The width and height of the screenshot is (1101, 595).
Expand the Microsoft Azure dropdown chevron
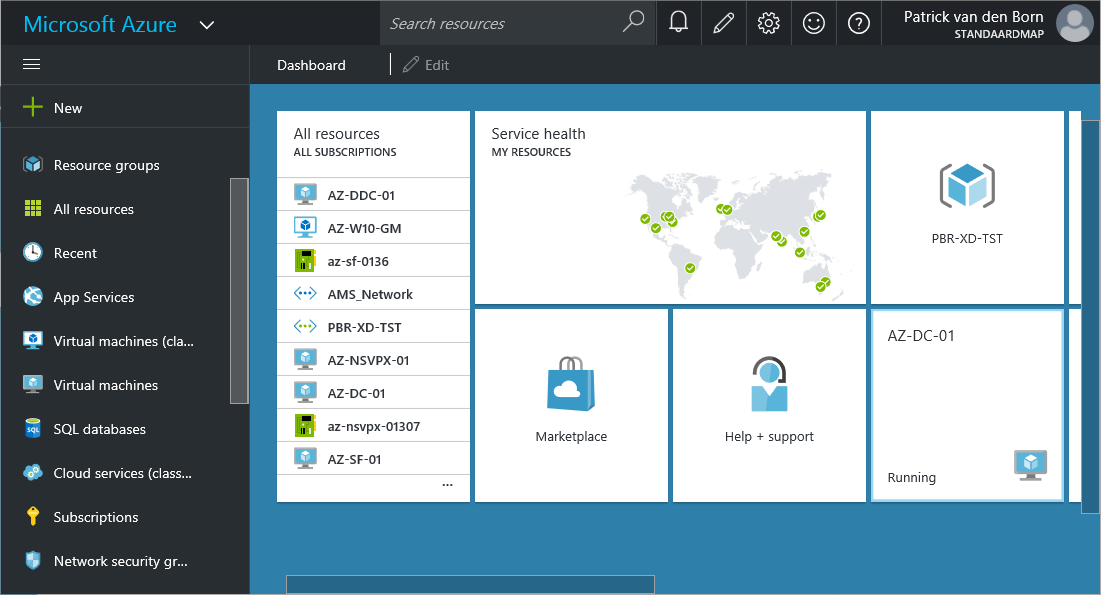pos(206,25)
